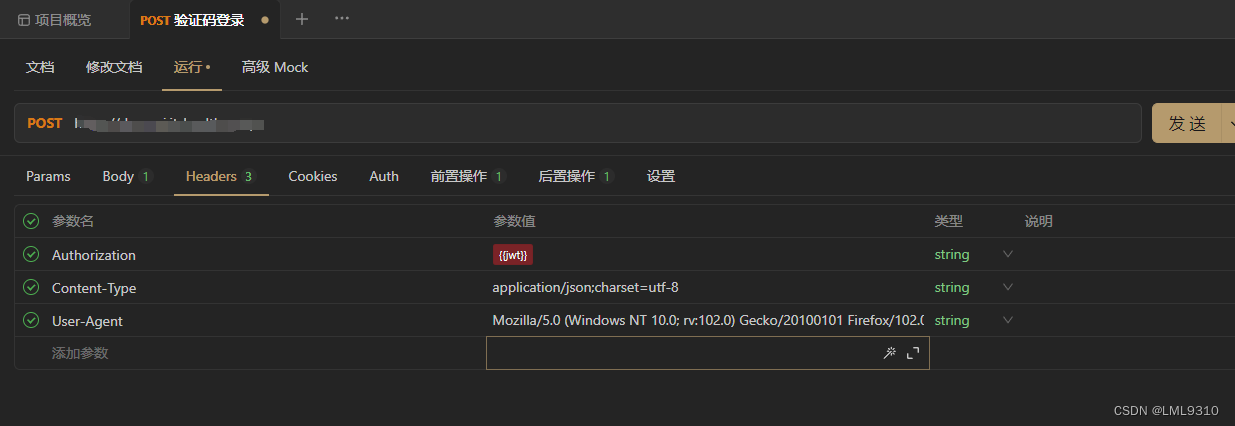Uncheck the Content-Type header checkbox
Screen dimensions: 1235x426
31,287
